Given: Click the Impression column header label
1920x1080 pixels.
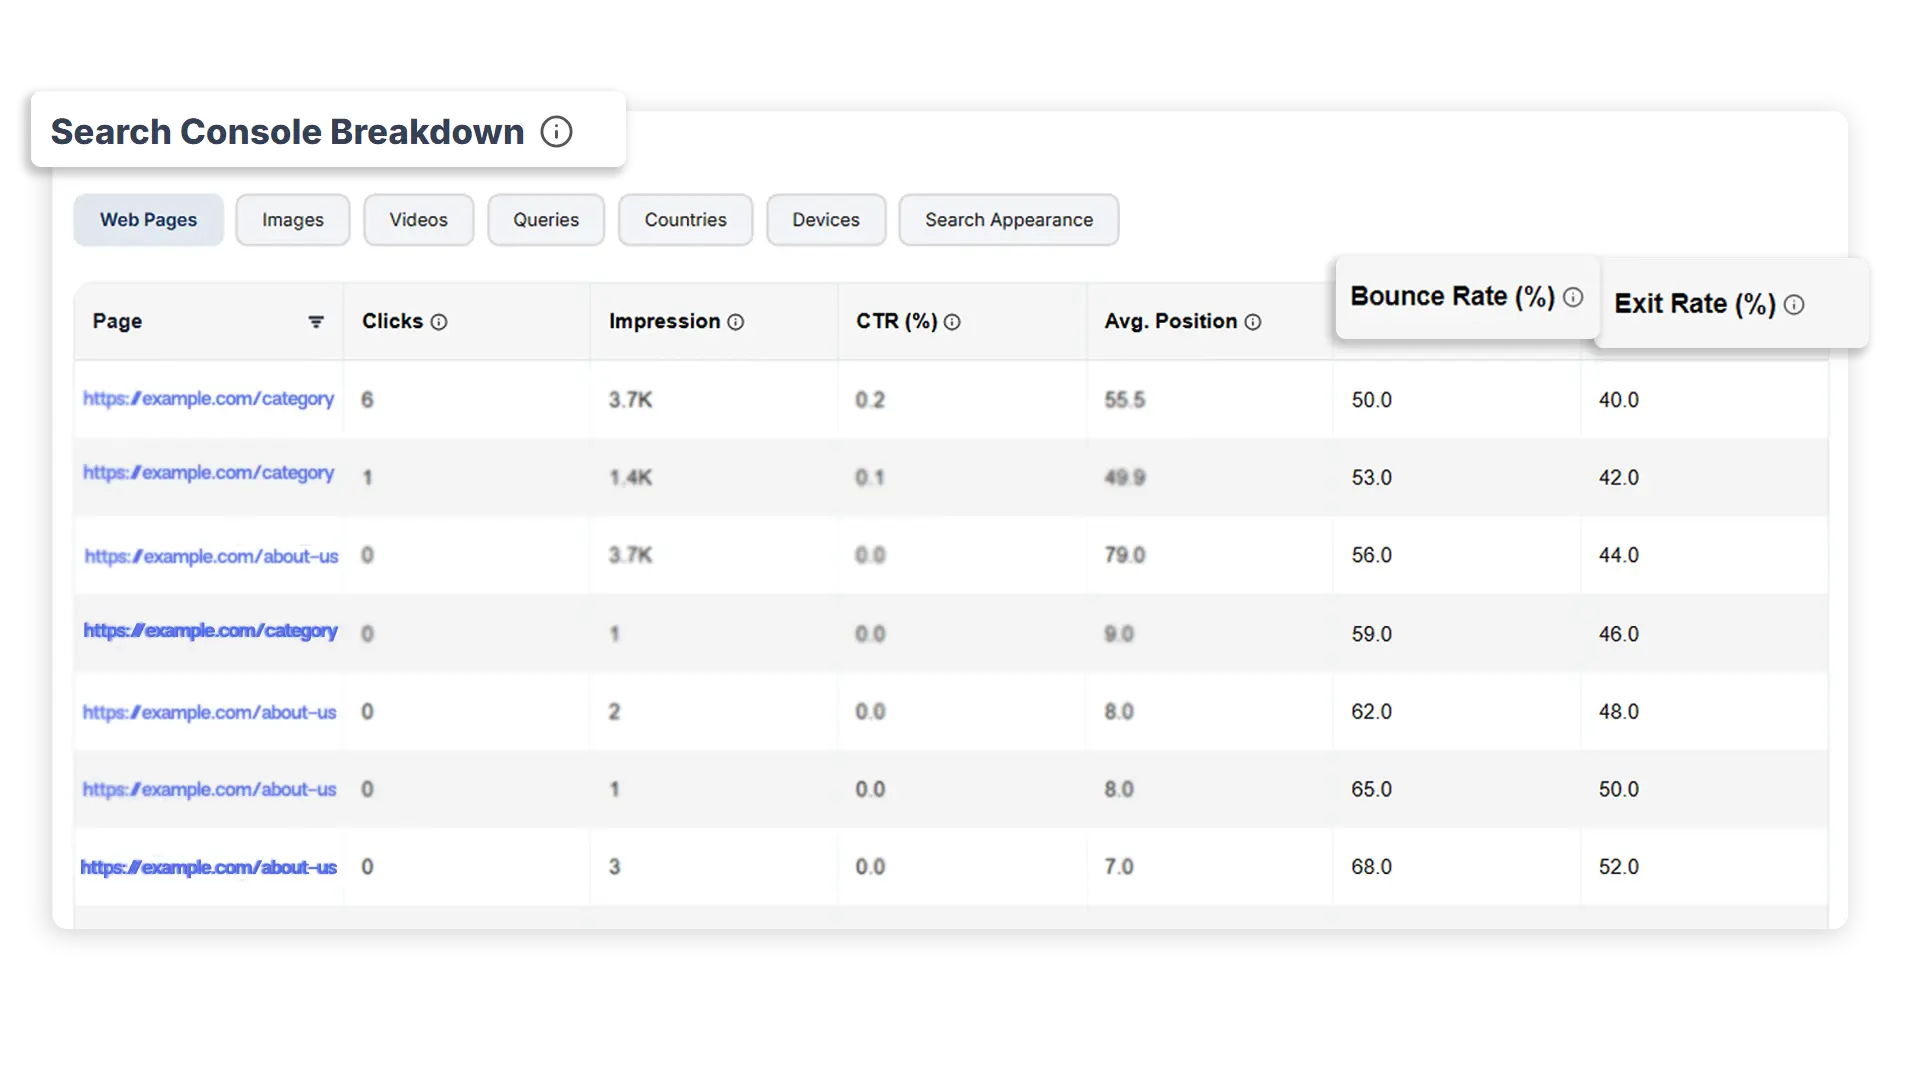Looking at the screenshot, I should (664, 321).
